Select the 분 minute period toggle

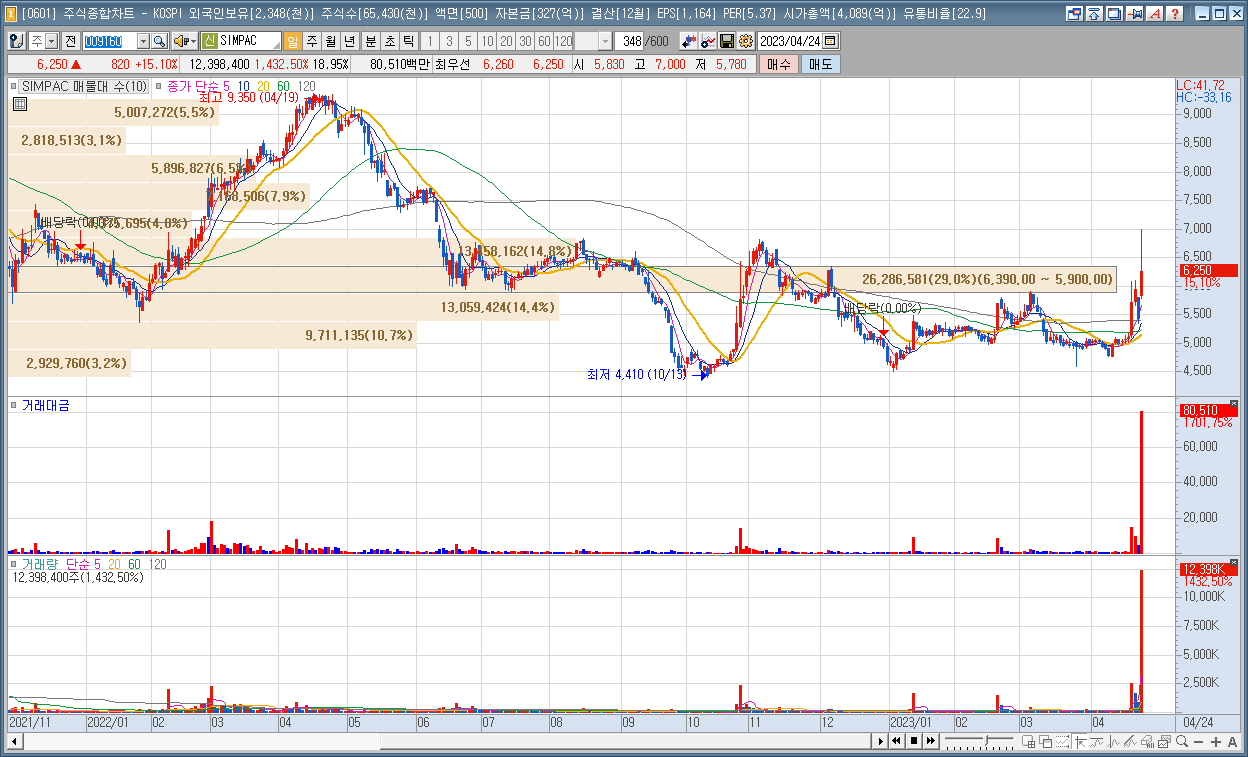point(371,41)
